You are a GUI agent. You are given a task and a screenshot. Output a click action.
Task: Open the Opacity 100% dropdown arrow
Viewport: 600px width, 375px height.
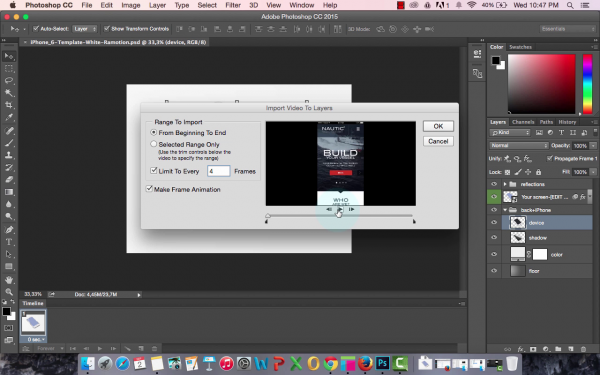[x=593, y=145]
